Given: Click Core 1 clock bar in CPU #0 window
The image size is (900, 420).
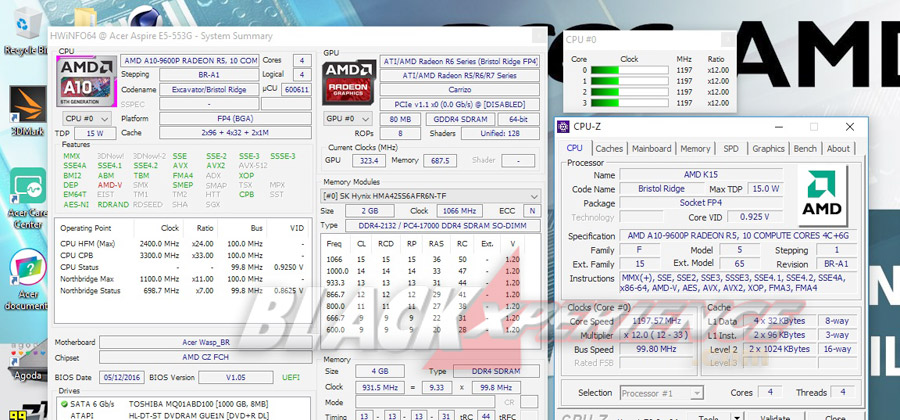Looking at the screenshot, I should 630,81.
